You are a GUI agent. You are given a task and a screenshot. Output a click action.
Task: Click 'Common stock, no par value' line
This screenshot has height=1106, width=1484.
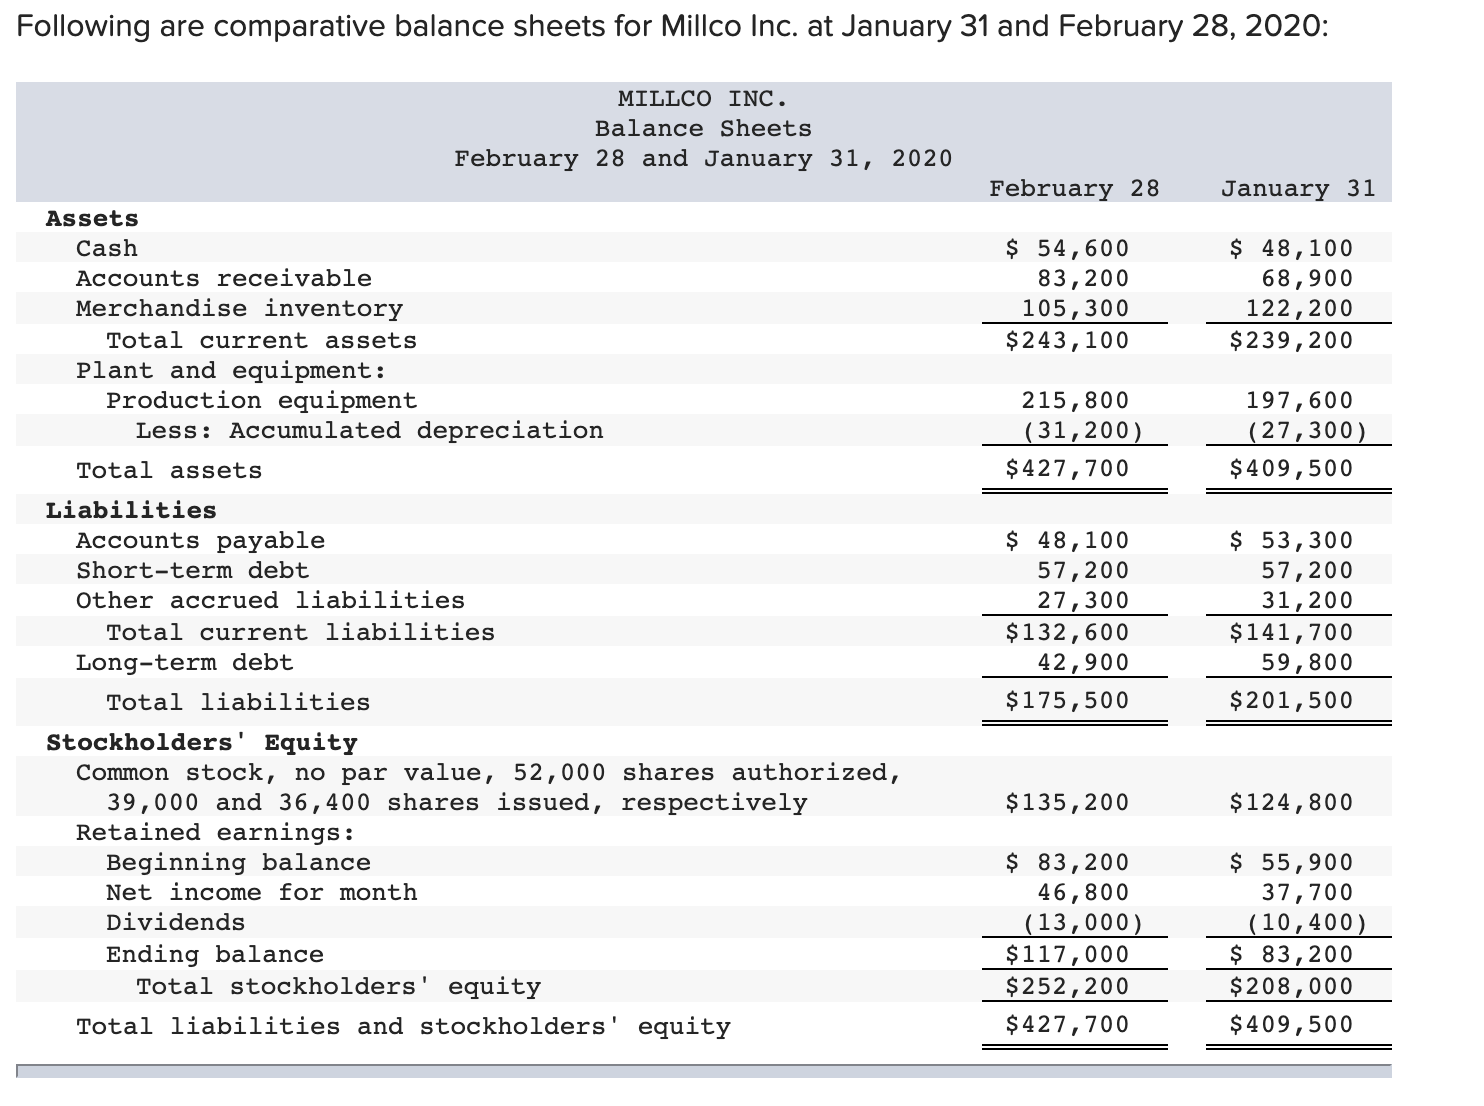point(489,772)
